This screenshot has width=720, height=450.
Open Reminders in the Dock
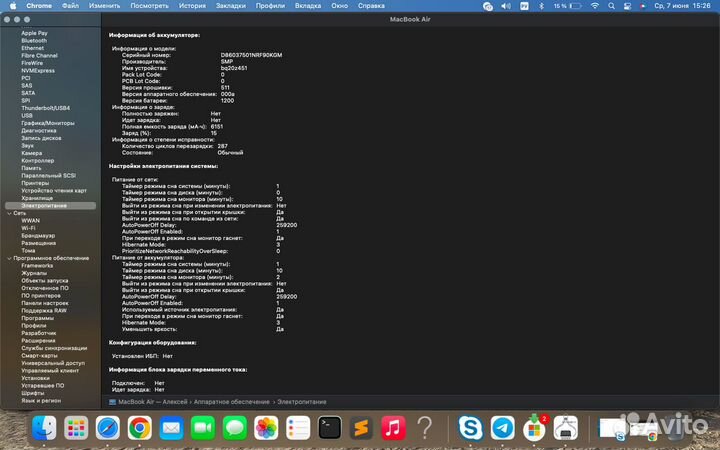(298, 428)
